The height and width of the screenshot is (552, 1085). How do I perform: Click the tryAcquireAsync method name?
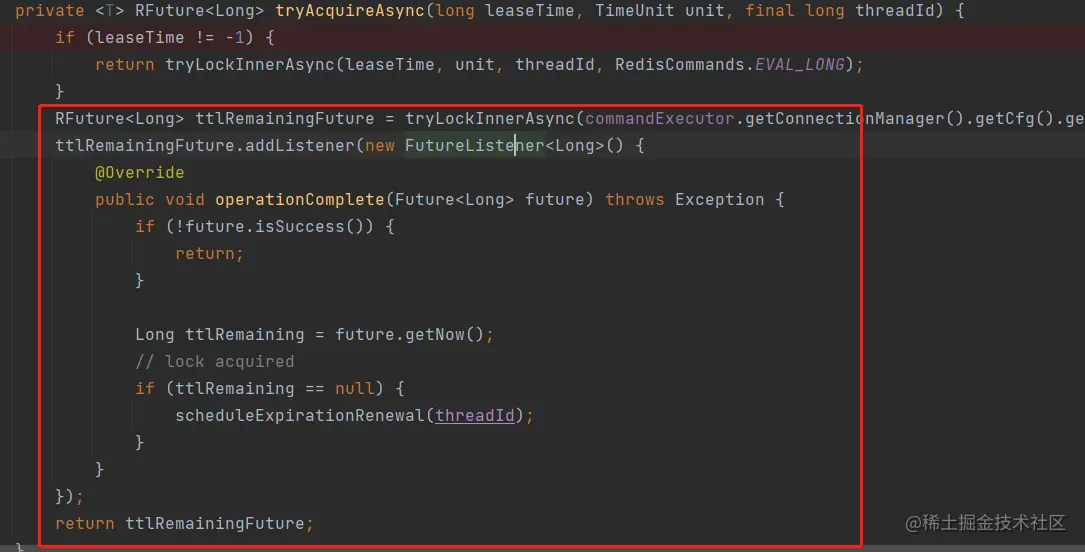pyautogui.click(x=350, y=11)
